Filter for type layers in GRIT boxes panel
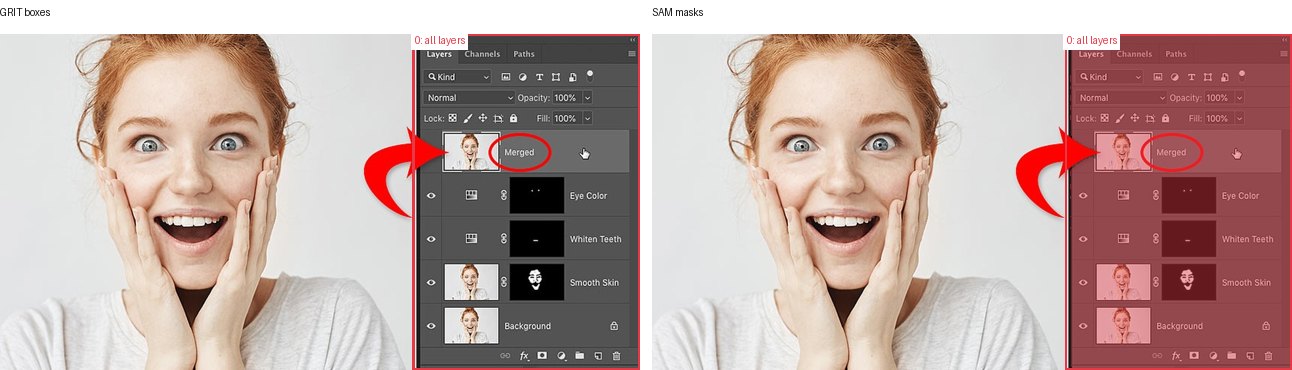 pyautogui.click(x=539, y=77)
